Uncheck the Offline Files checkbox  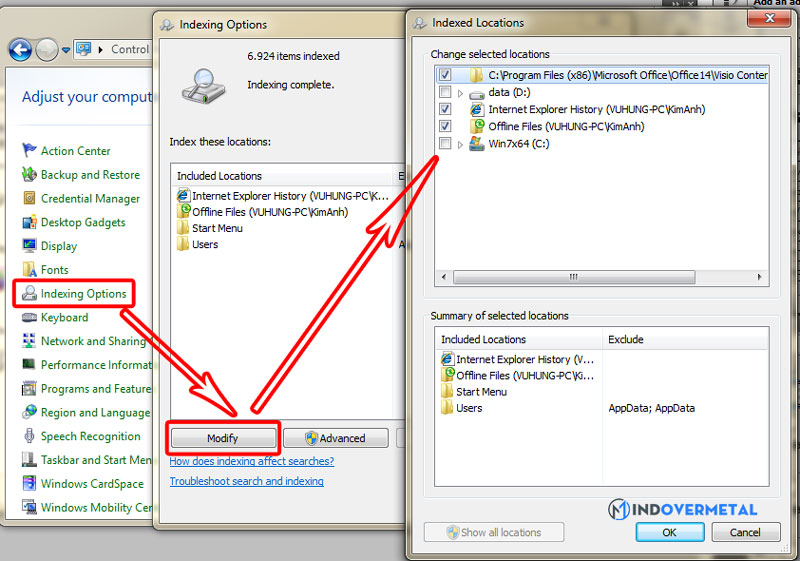pyautogui.click(x=445, y=127)
